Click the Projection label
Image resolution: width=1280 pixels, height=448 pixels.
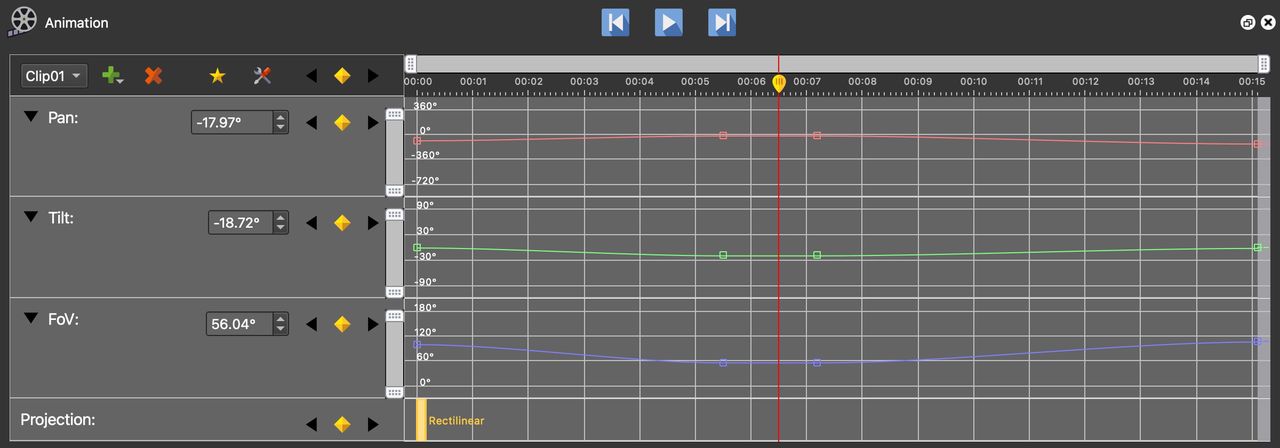(x=57, y=419)
